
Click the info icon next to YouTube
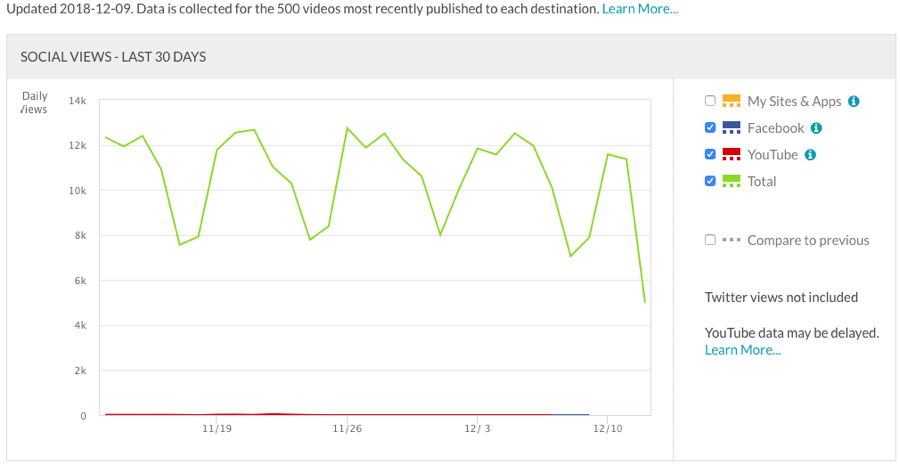pos(810,155)
